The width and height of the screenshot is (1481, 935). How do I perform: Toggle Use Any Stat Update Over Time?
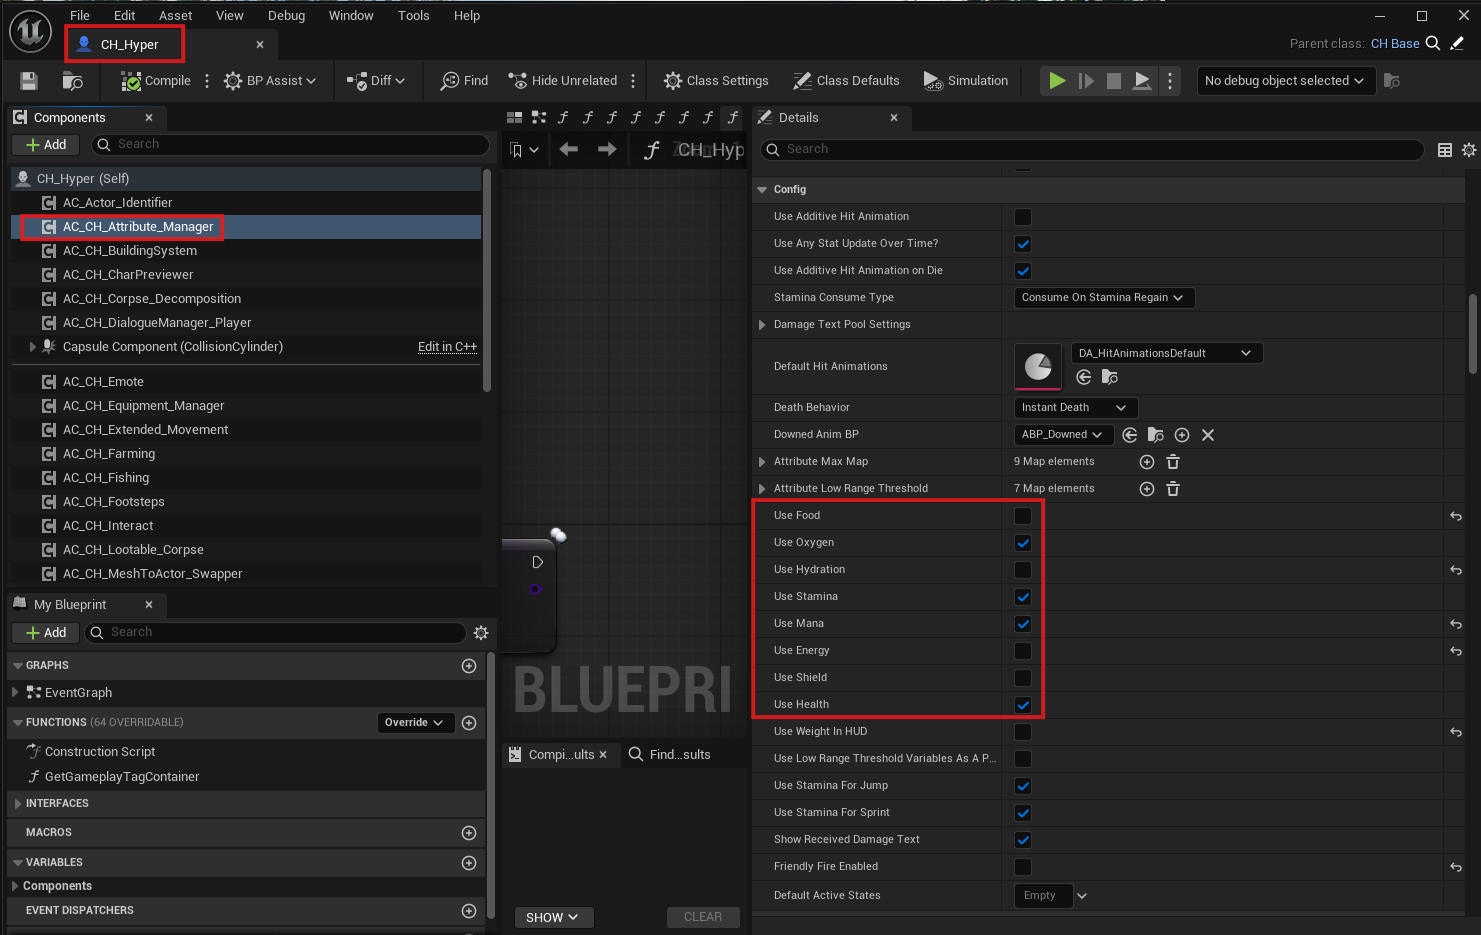click(x=1023, y=244)
